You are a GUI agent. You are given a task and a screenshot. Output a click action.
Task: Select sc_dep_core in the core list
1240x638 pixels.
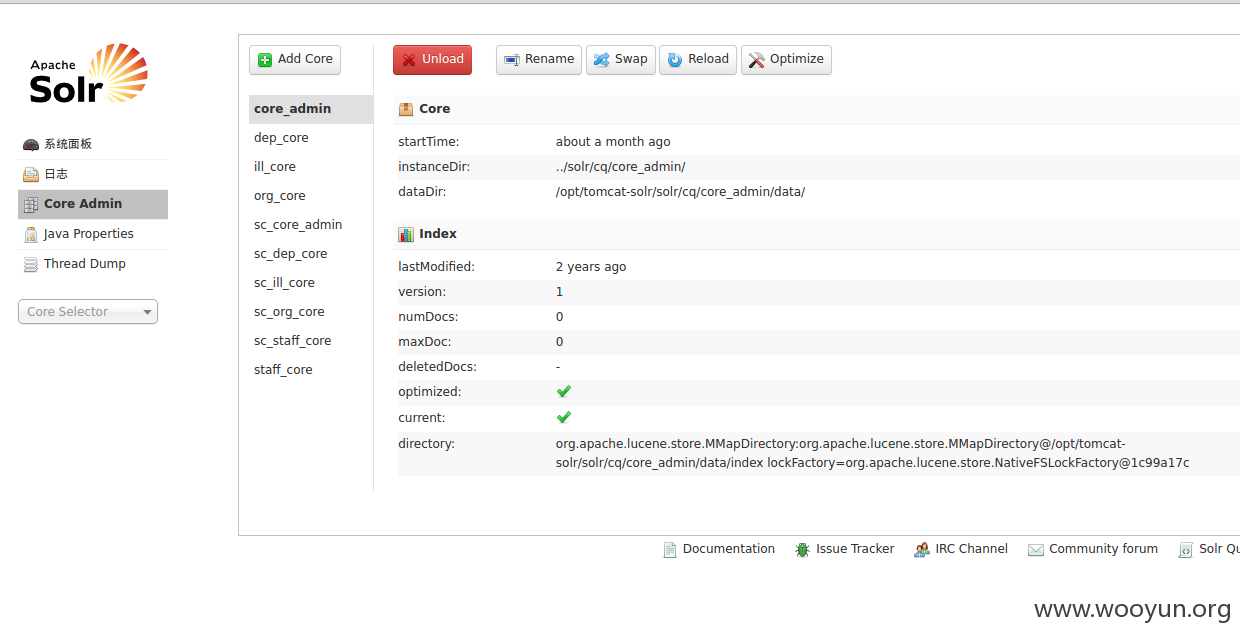(311, 254)
